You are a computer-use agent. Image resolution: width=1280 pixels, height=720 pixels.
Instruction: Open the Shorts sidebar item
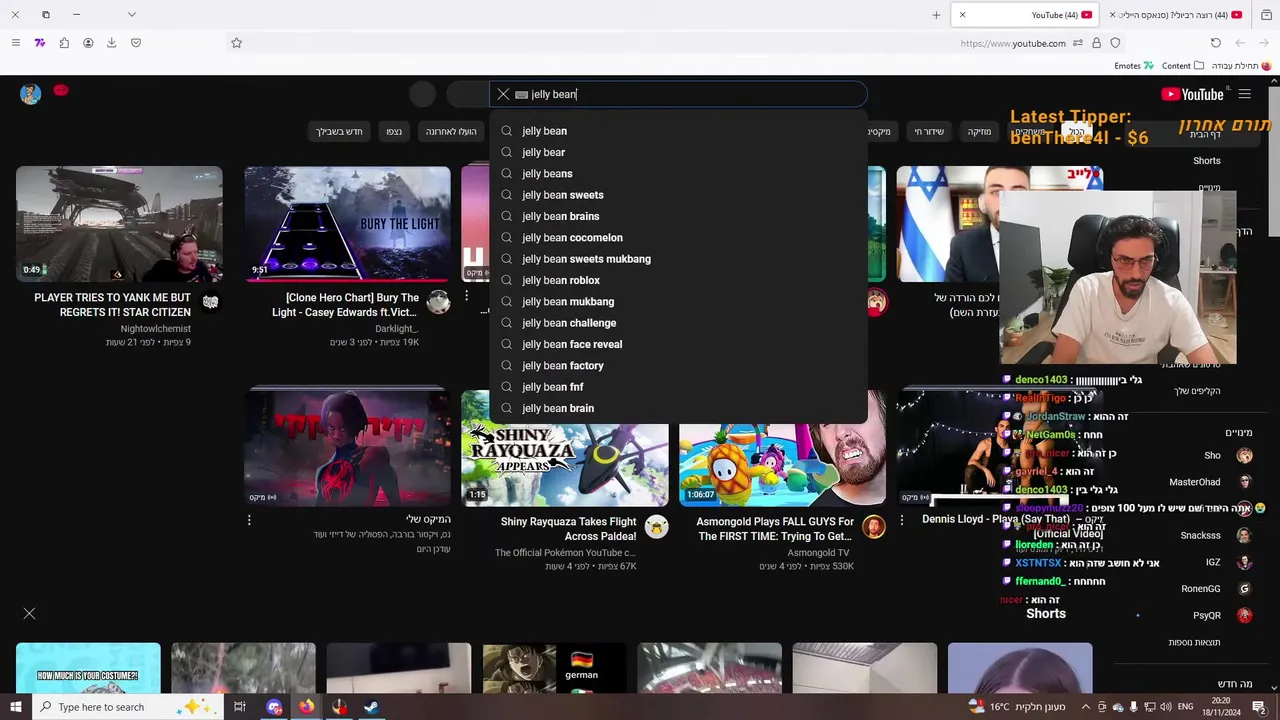point(1207,161)
